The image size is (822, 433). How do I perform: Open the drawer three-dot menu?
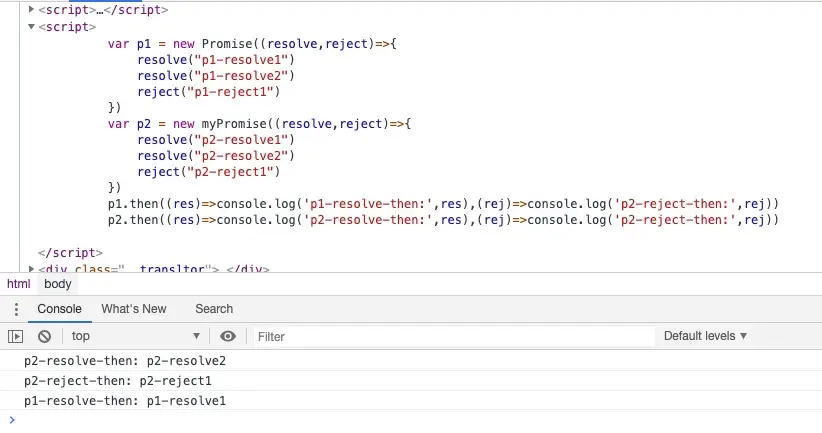(16, 309)
